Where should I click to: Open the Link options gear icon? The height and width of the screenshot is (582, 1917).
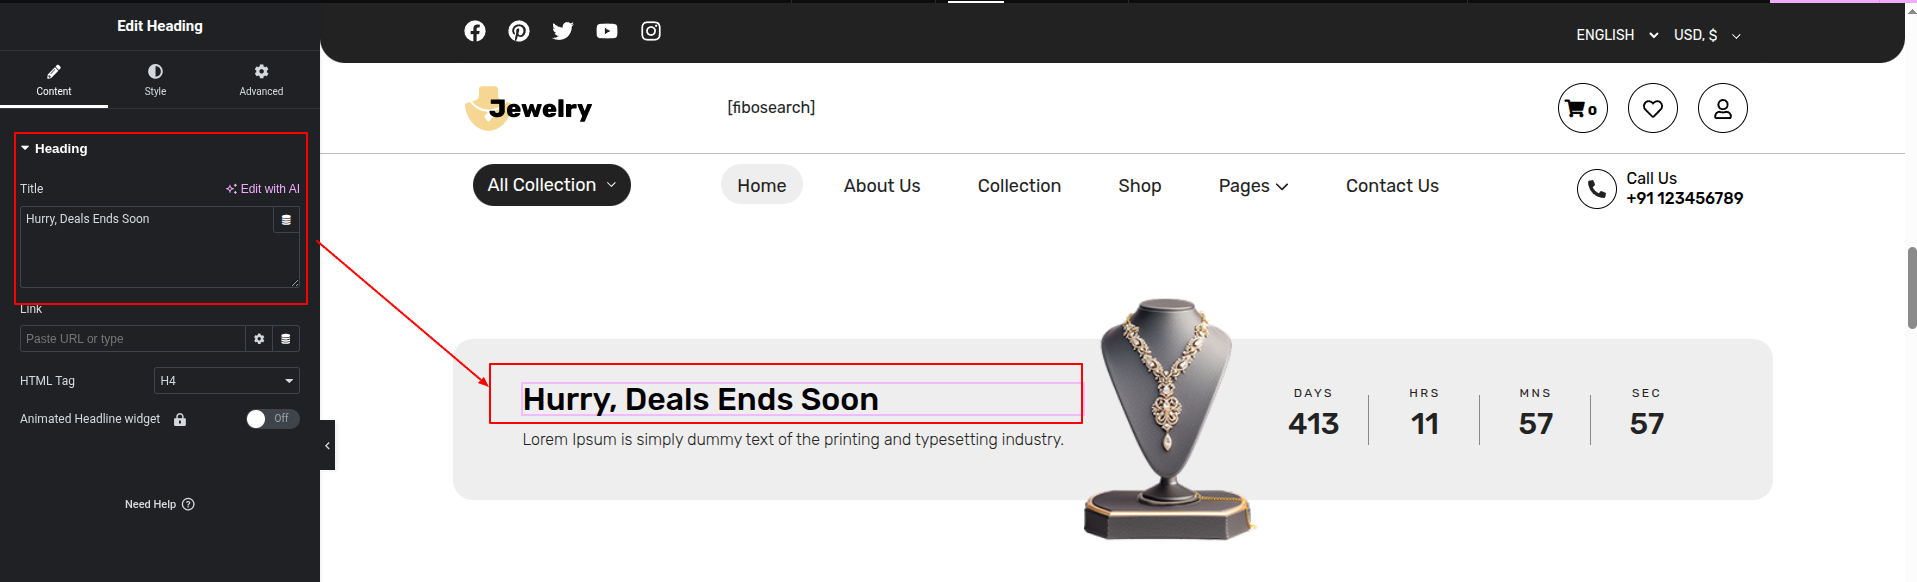[x=259, y=339]
